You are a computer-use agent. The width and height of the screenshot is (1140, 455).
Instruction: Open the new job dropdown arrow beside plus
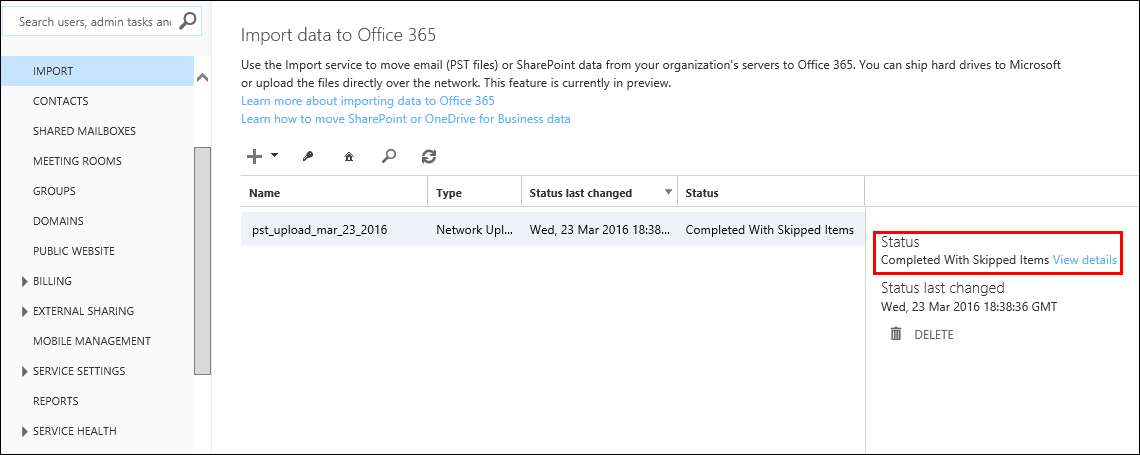274,155
